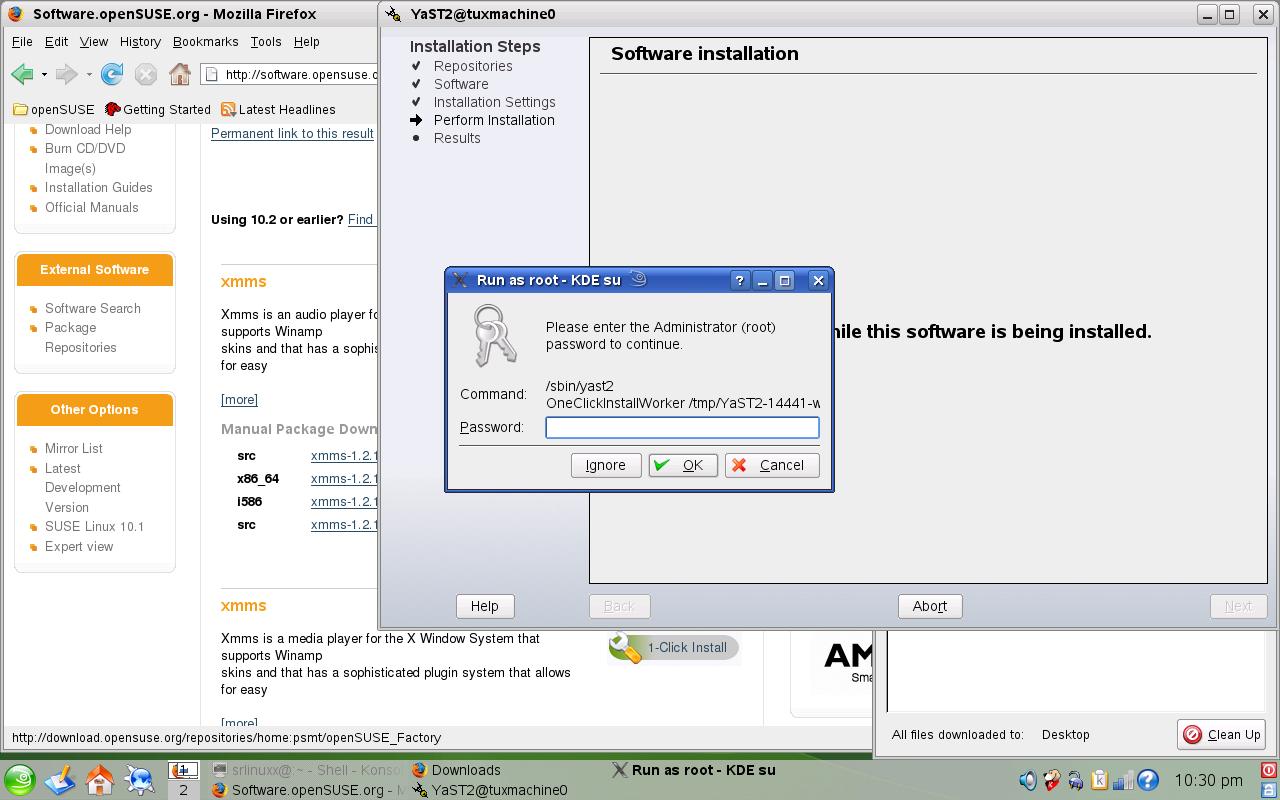Launch the Konqueror browser icon in the panel
Screen dimensions: 1280x800
[x=140, y=780]
